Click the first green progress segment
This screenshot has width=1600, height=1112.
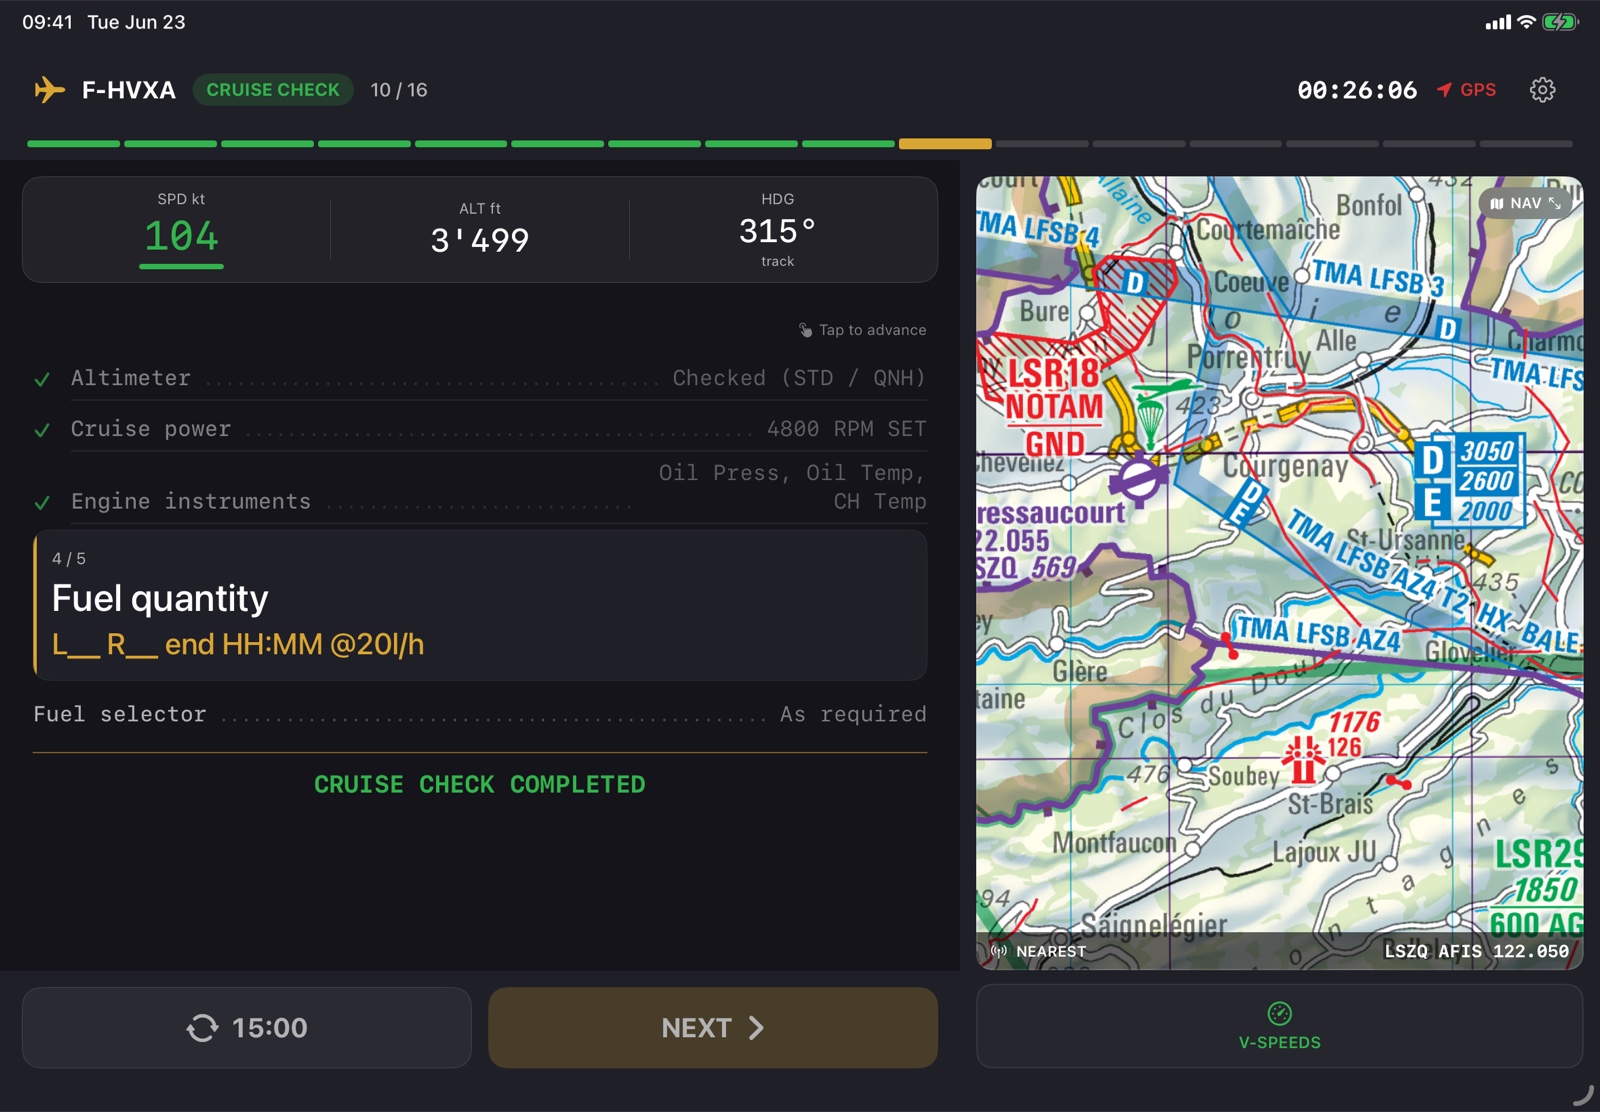point(73,144)
